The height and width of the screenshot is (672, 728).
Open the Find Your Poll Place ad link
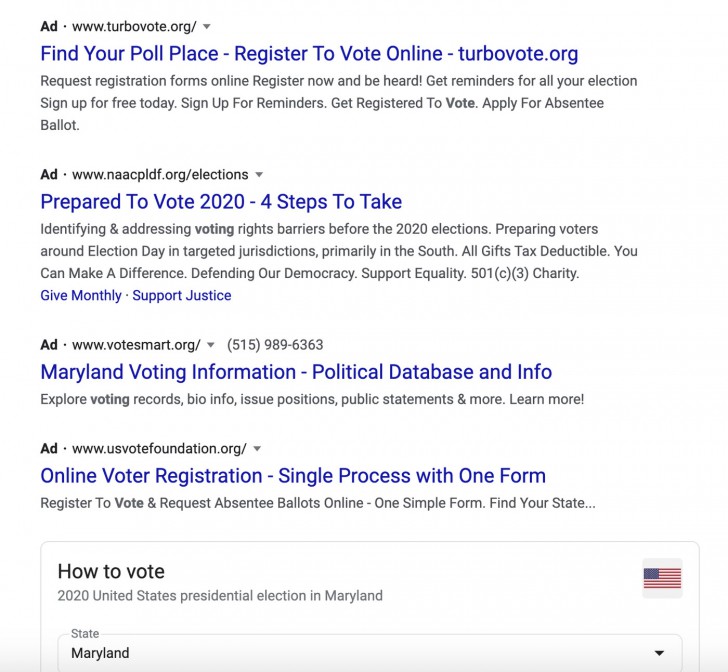[x=309, y=53]
